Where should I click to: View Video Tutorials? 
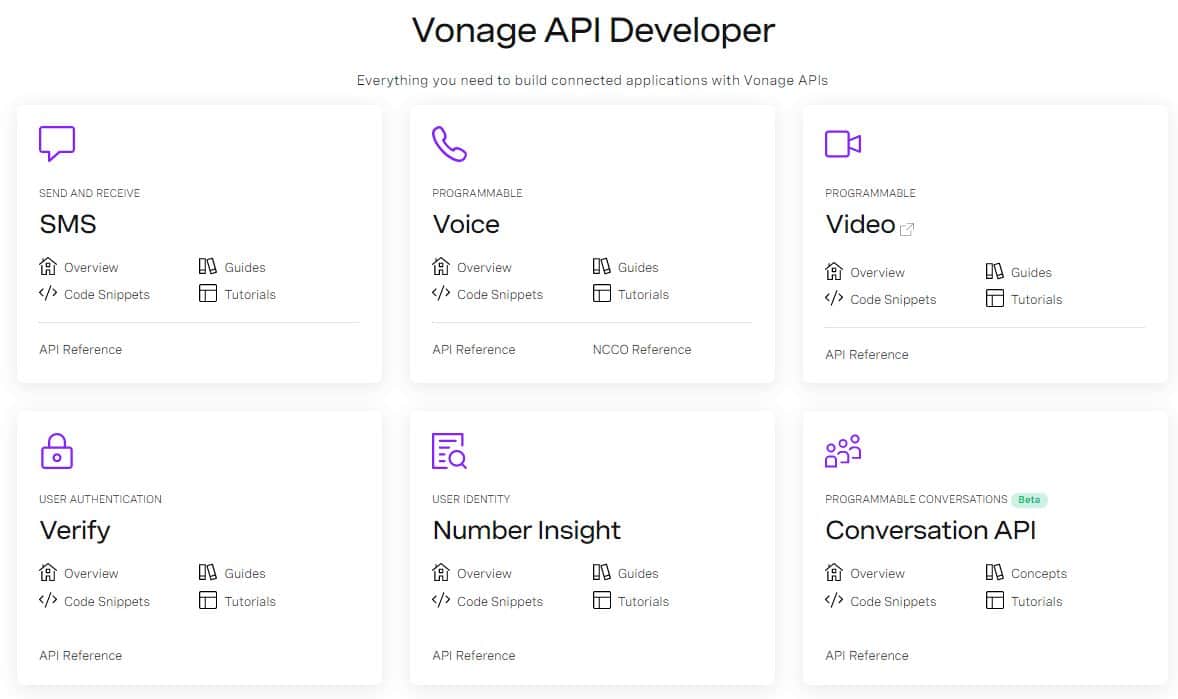1037,300
